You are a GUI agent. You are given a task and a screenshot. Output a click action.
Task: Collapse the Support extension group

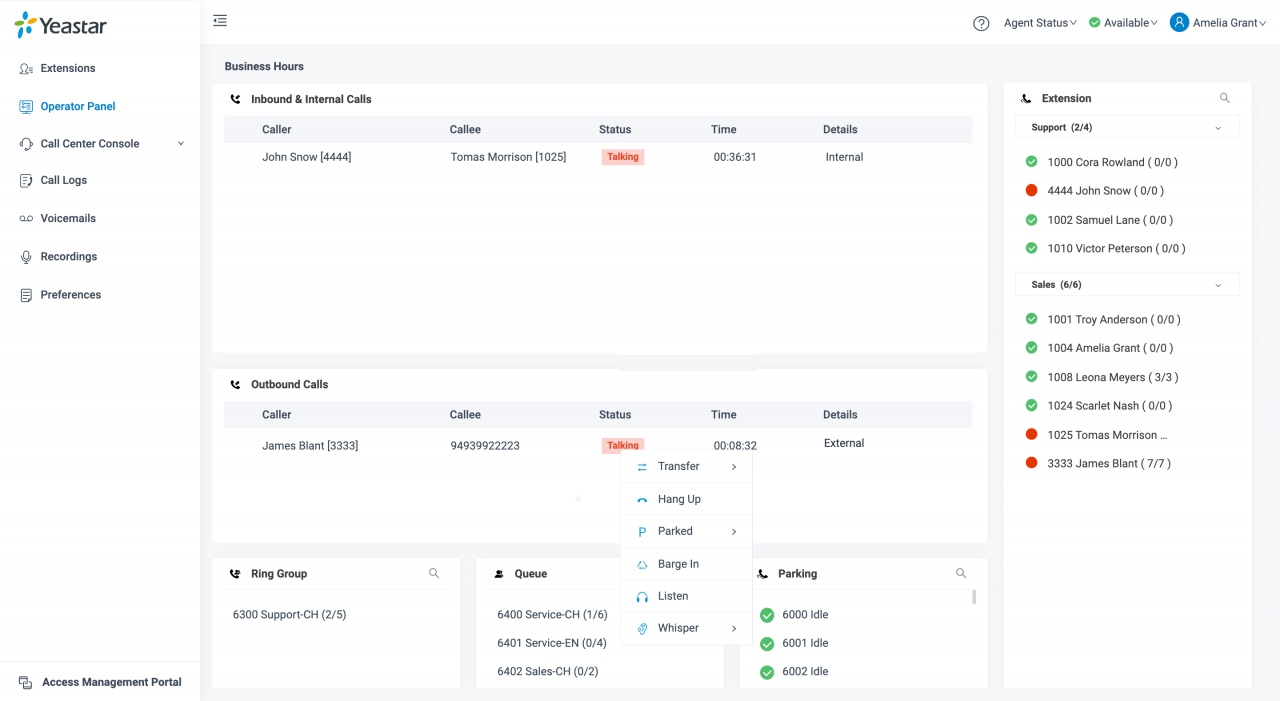coord(1217,128)
